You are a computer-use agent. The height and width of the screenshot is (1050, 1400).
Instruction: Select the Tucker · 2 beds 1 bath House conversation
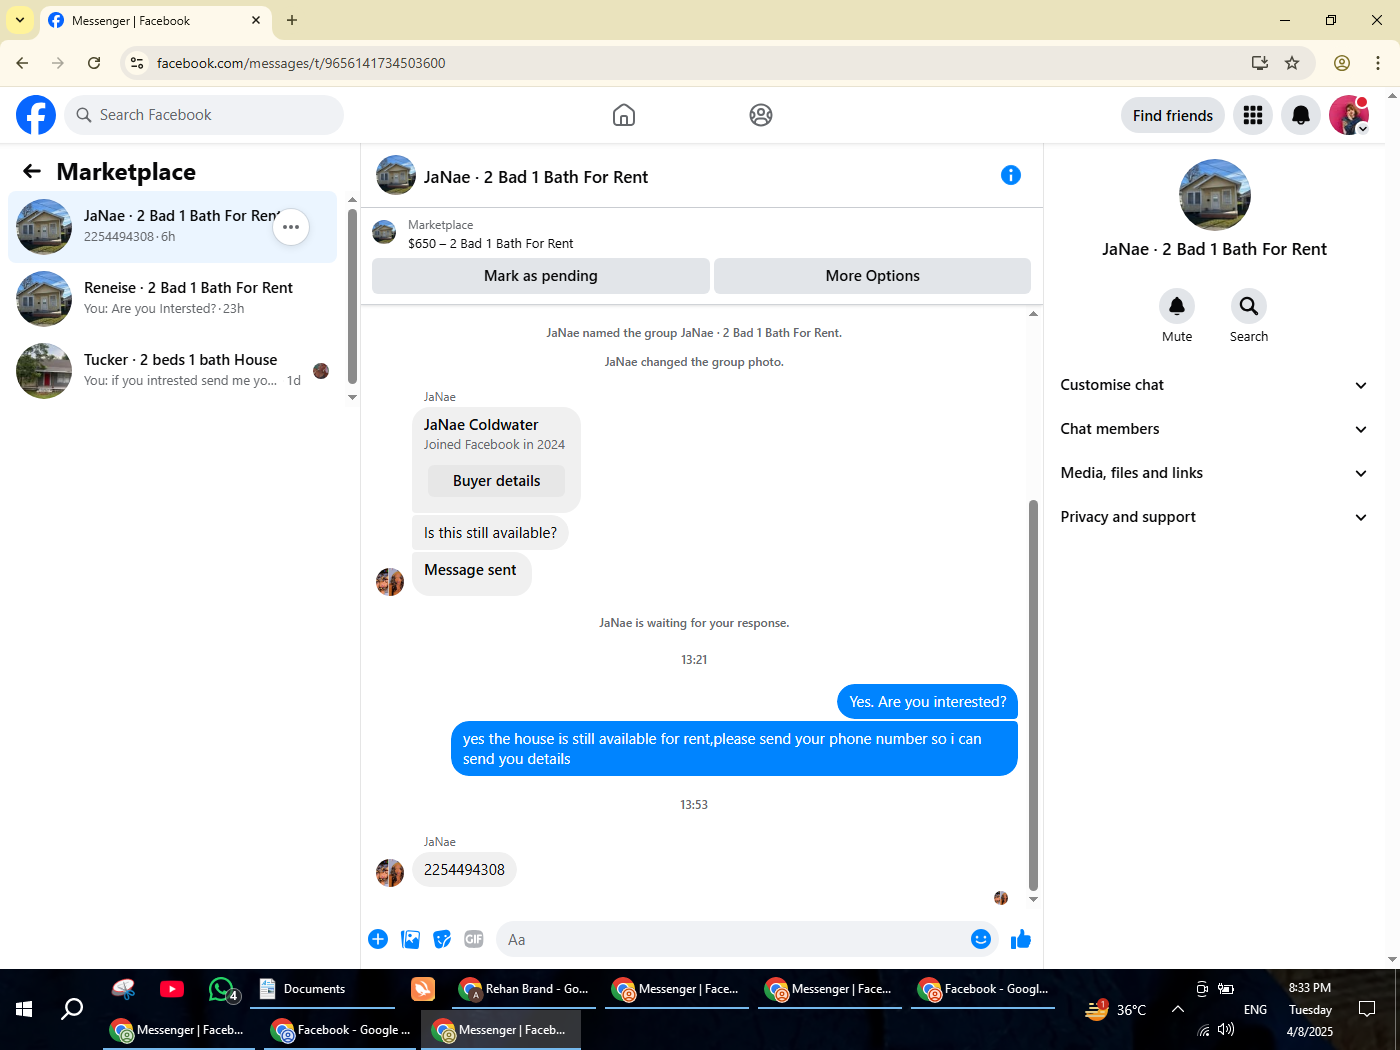point(172,371)
